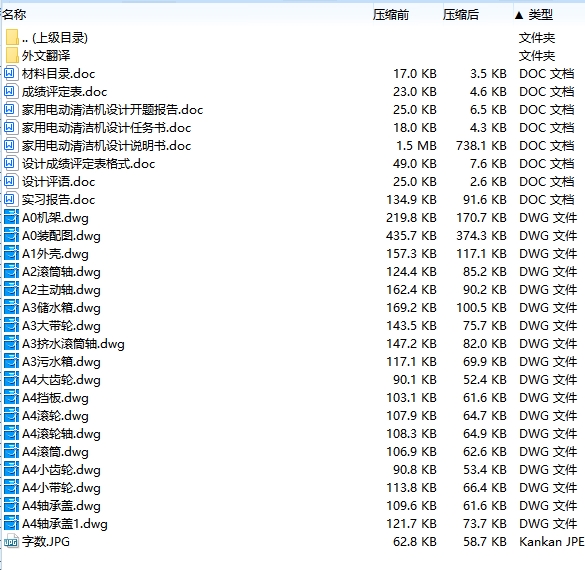Click the A4轴承盖1.dwg file icon
The width and height of the screenshot is (585, 570).
tap(11, 523)
